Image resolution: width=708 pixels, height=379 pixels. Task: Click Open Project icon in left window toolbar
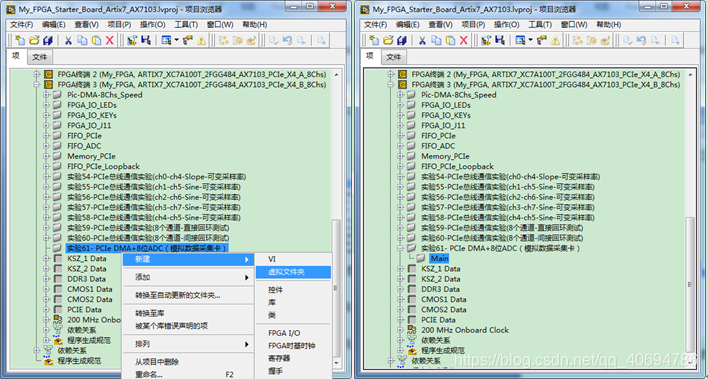point(34,41)
